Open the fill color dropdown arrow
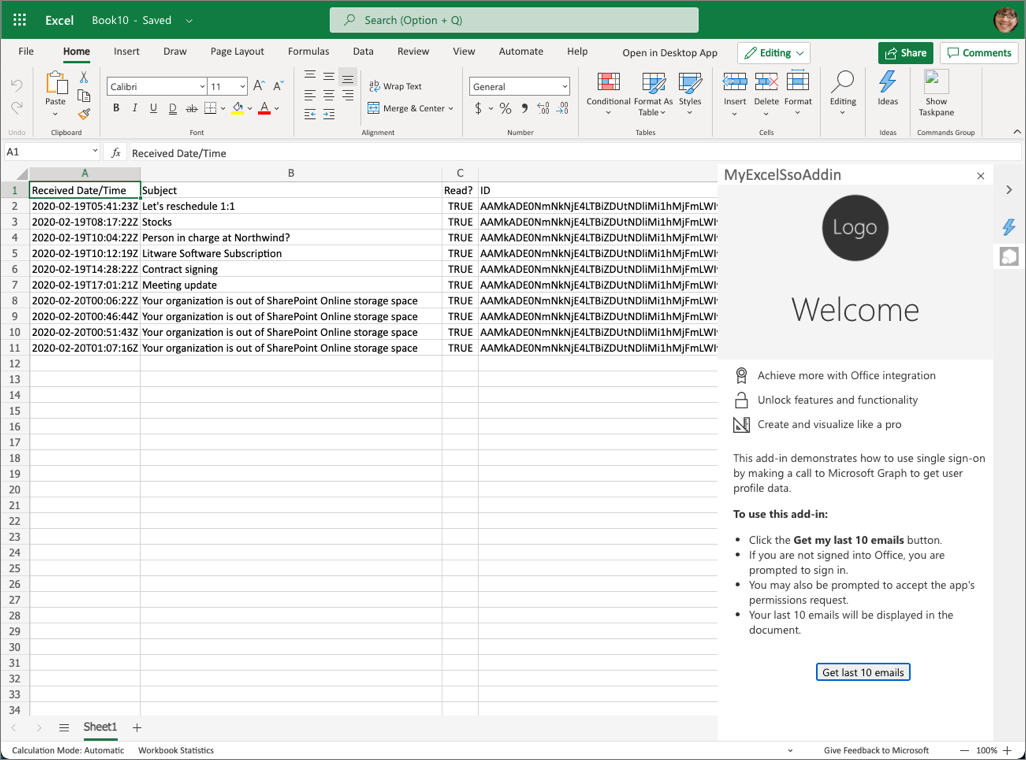The image size is (1026, 760). click(250, 109)
